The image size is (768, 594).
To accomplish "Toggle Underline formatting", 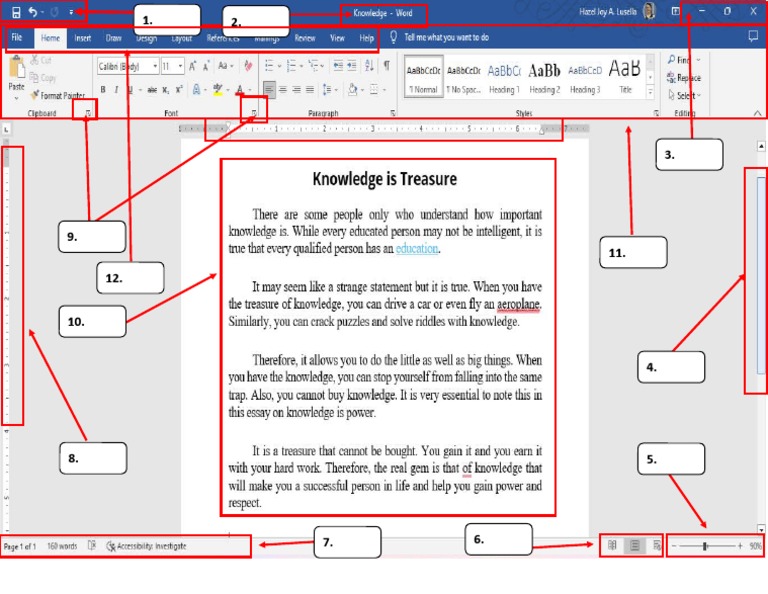I will click(130, 90).
